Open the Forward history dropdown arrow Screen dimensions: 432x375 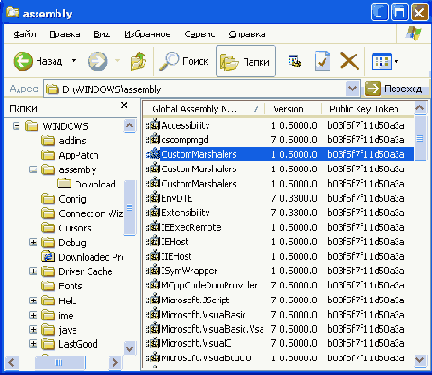117,61
